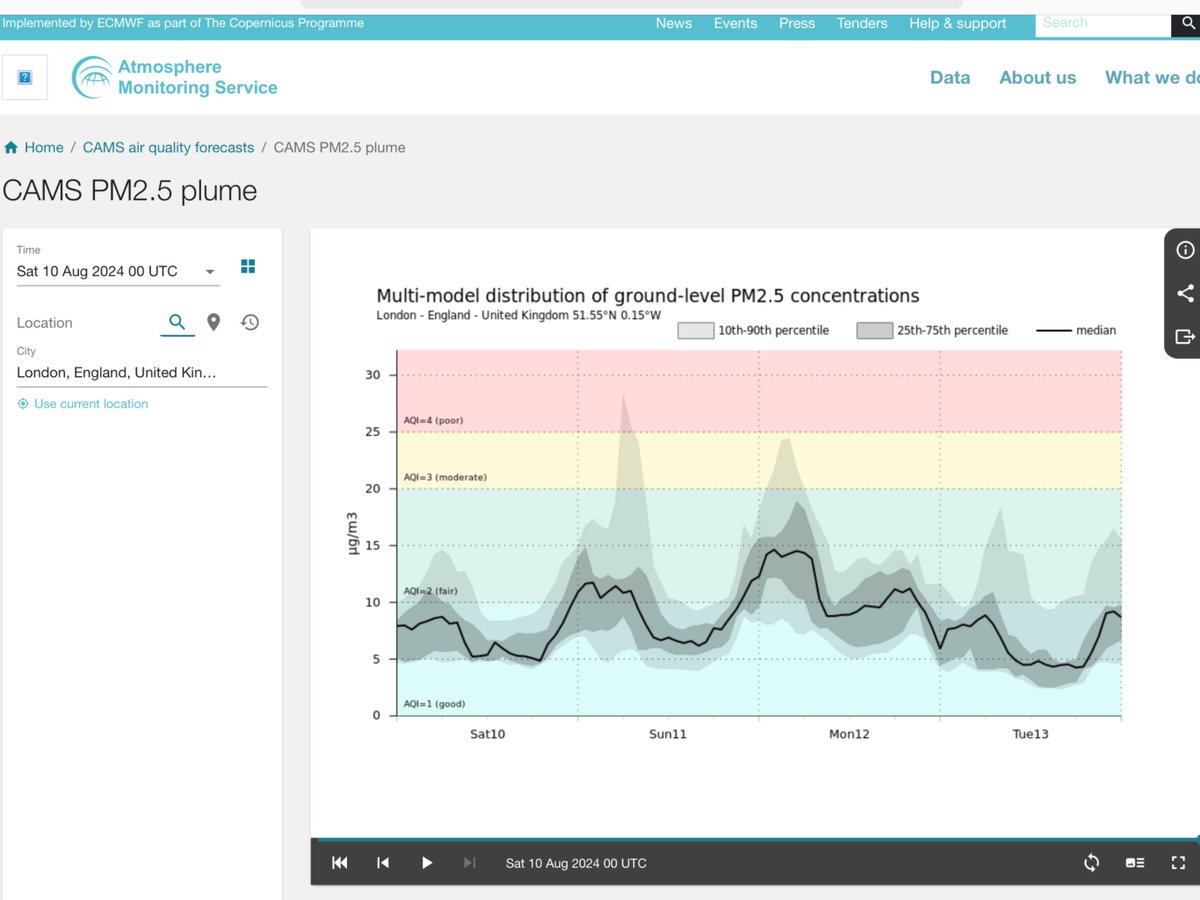Click the current location crosshair icon

(x=23, y=404)
